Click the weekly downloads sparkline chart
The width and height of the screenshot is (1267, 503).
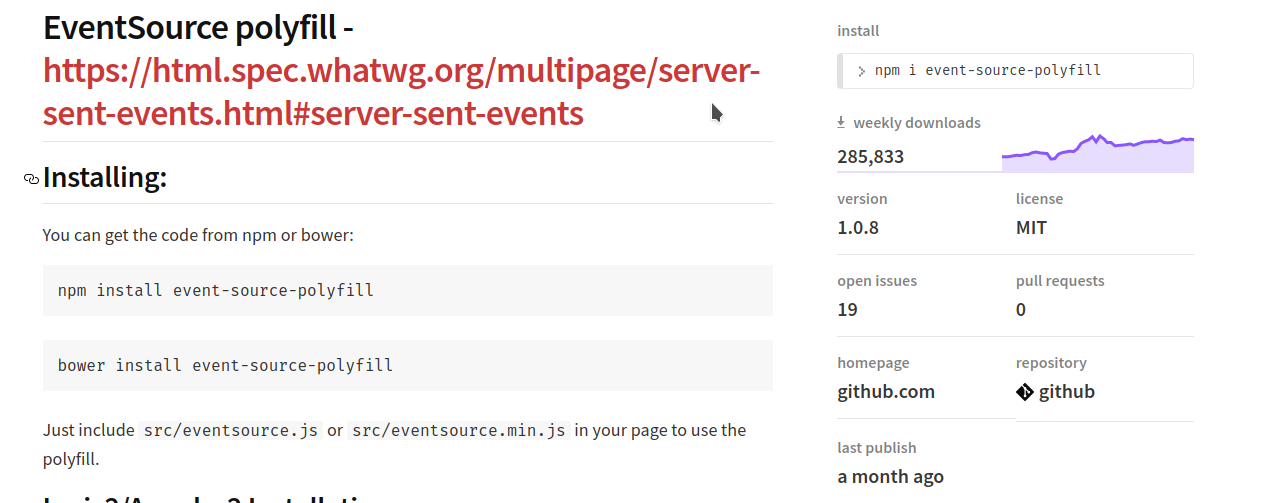pyautogui.click(x=1098, y=153)
